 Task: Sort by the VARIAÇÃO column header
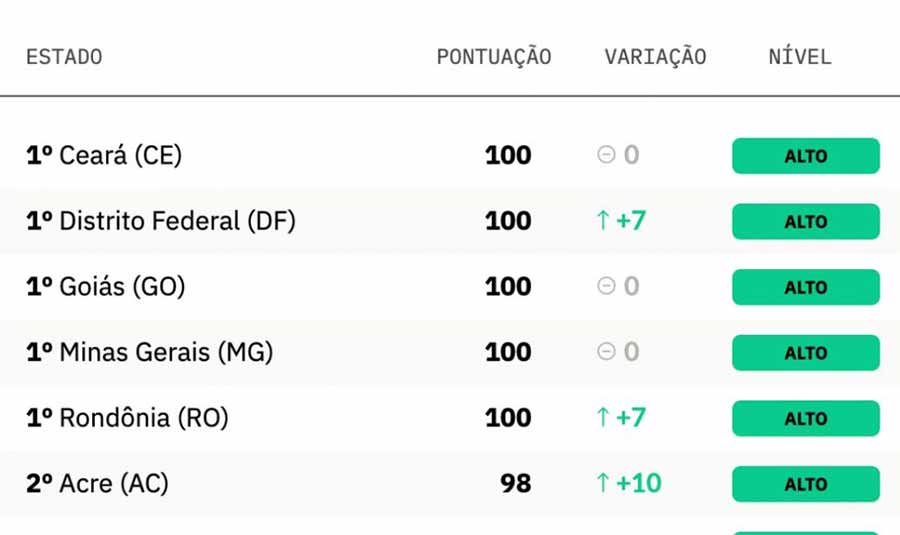point(655,57)
